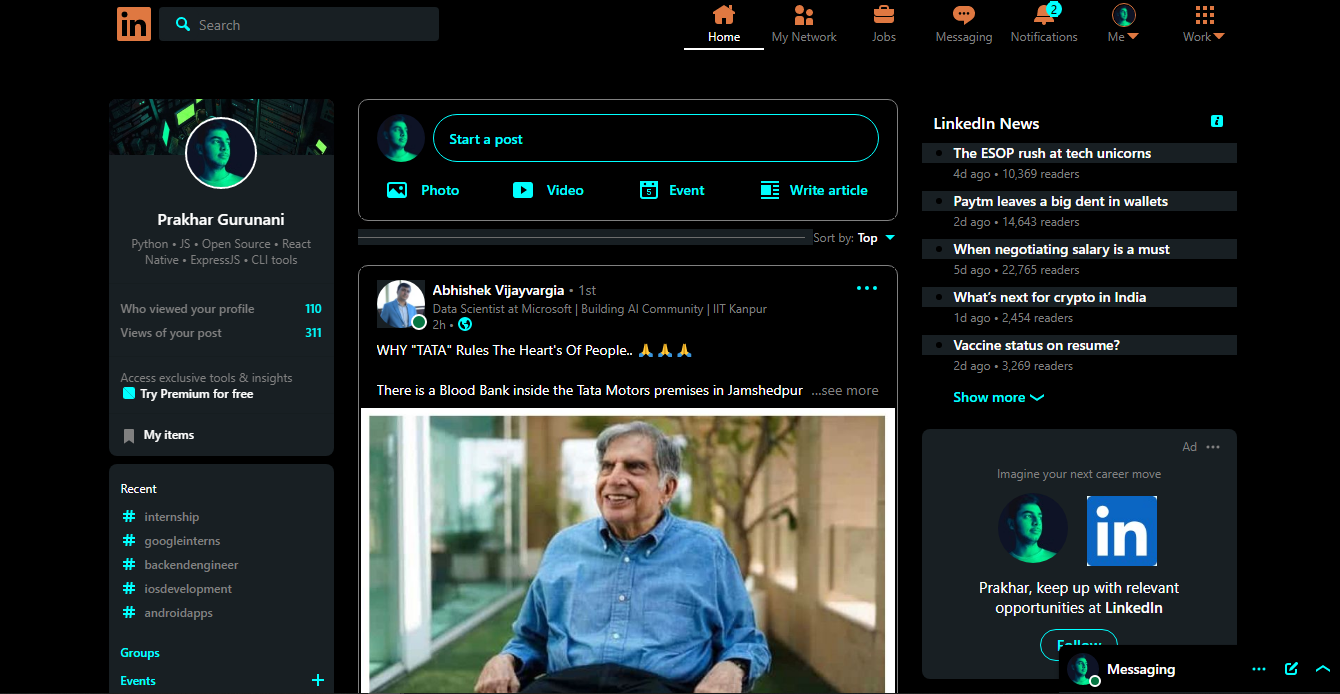Click the search input field
The image size is (1340, 694).
(x=299, y=24)
